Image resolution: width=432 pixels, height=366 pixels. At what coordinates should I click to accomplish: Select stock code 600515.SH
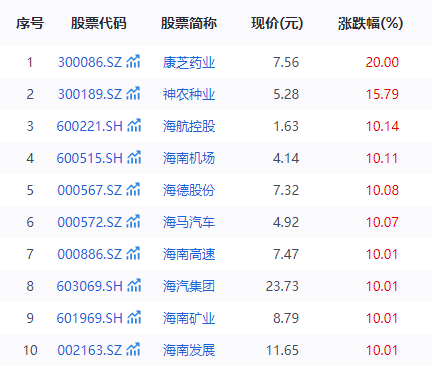[x=90, y=158]
